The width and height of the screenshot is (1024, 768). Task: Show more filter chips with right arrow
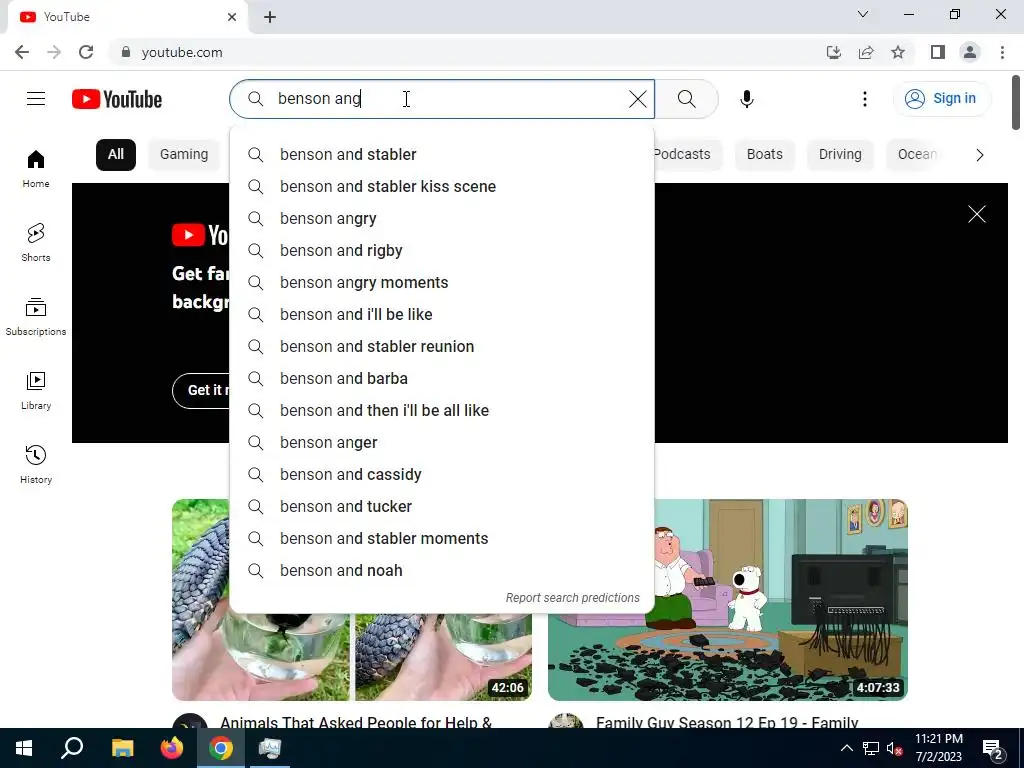979,155
